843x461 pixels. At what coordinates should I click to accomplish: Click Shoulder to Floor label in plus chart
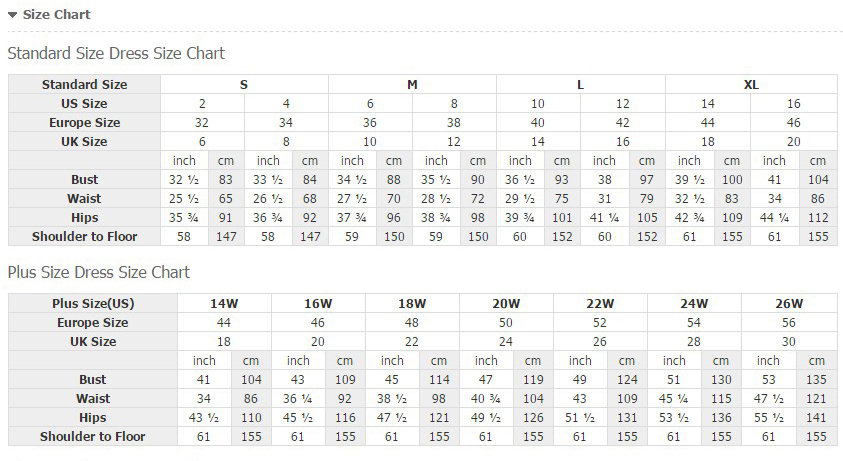[93, 437]
